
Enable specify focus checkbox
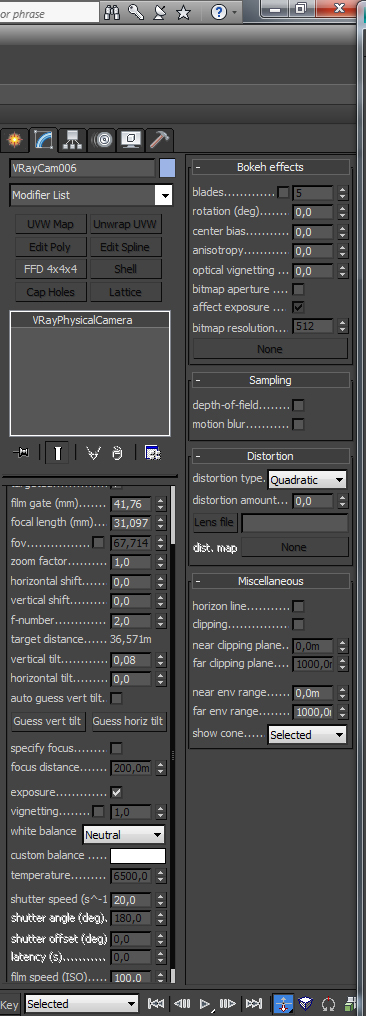click(x=117, y=748)
